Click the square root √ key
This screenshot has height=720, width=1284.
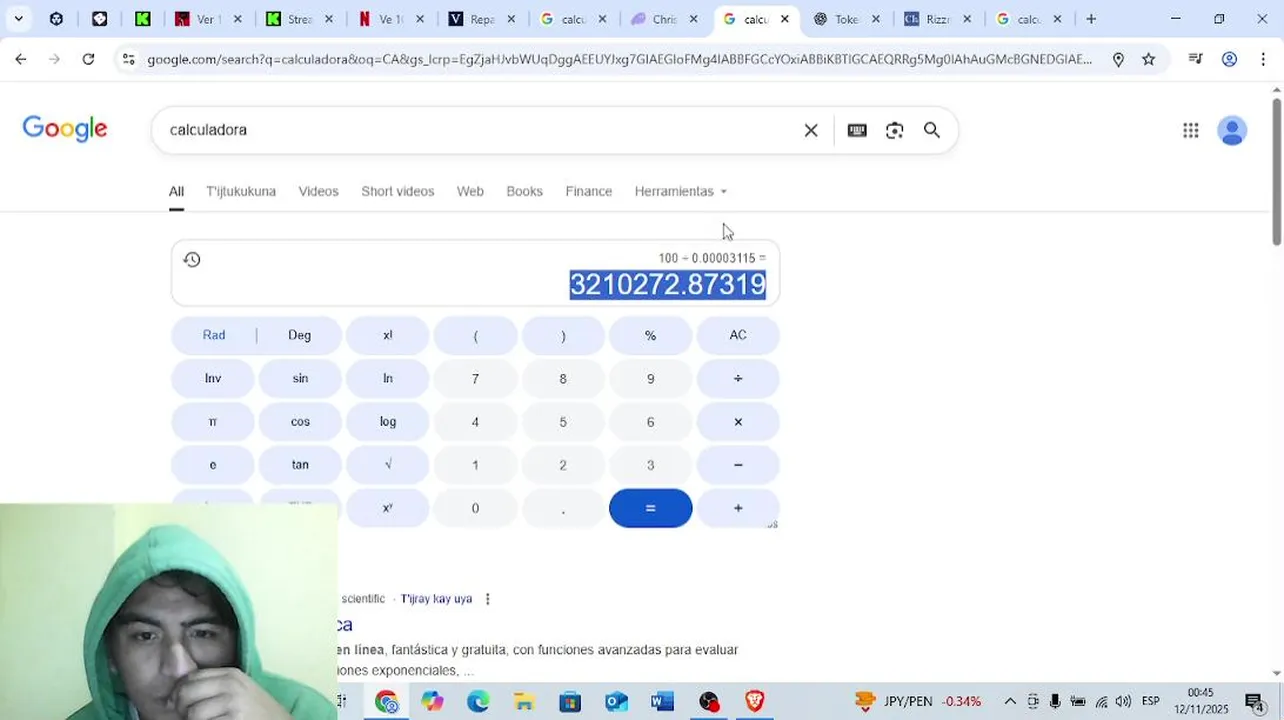click(x=388, y=465)
